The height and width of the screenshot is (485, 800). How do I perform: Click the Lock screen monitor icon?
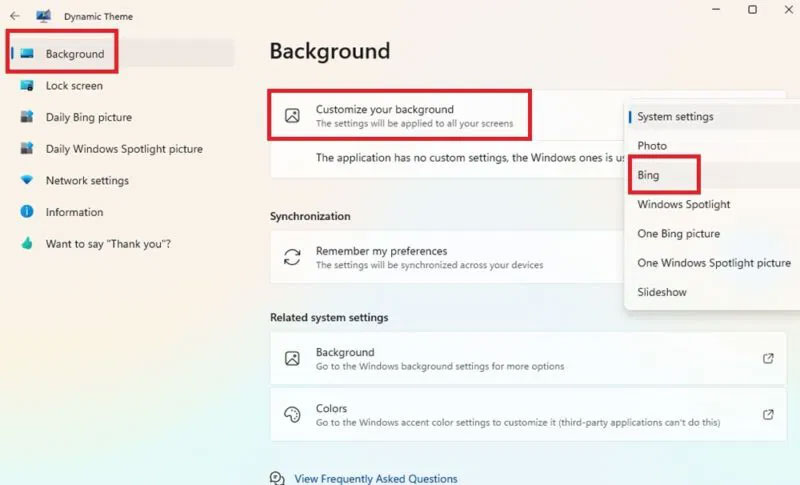point(27,86)
